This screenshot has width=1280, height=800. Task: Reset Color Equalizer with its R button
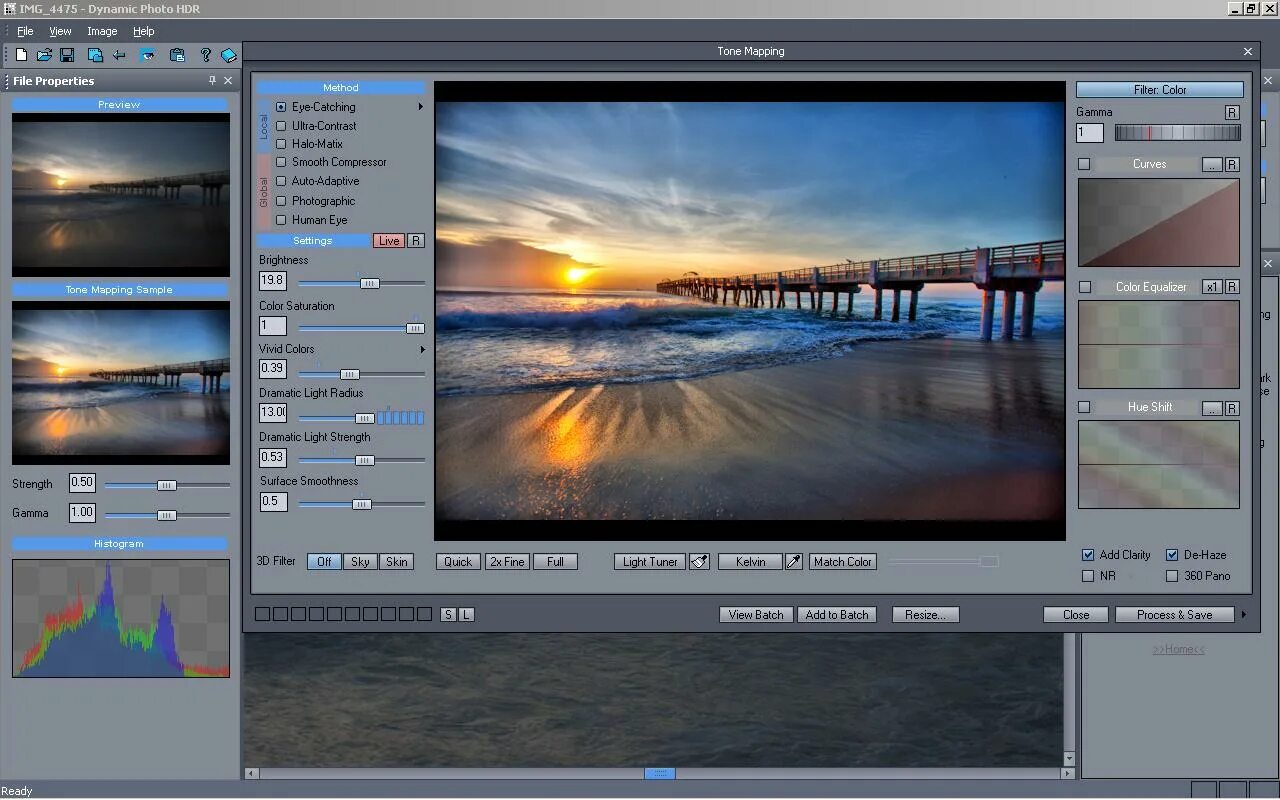click(x=1232, y=287)
